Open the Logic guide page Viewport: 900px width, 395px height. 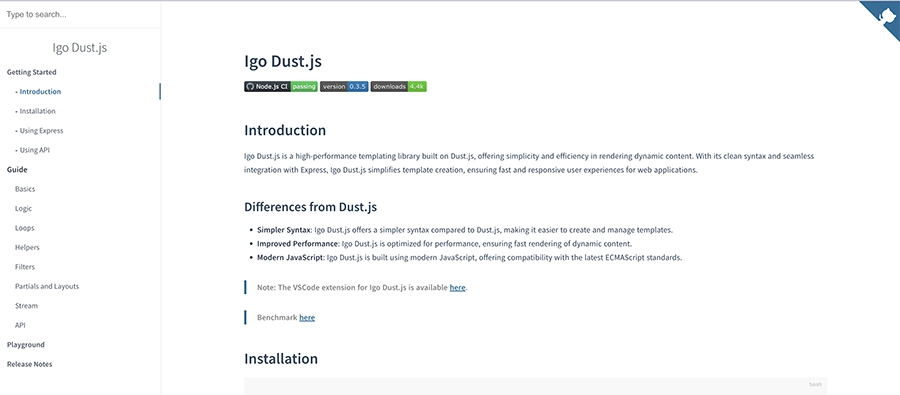coord(24,208)
